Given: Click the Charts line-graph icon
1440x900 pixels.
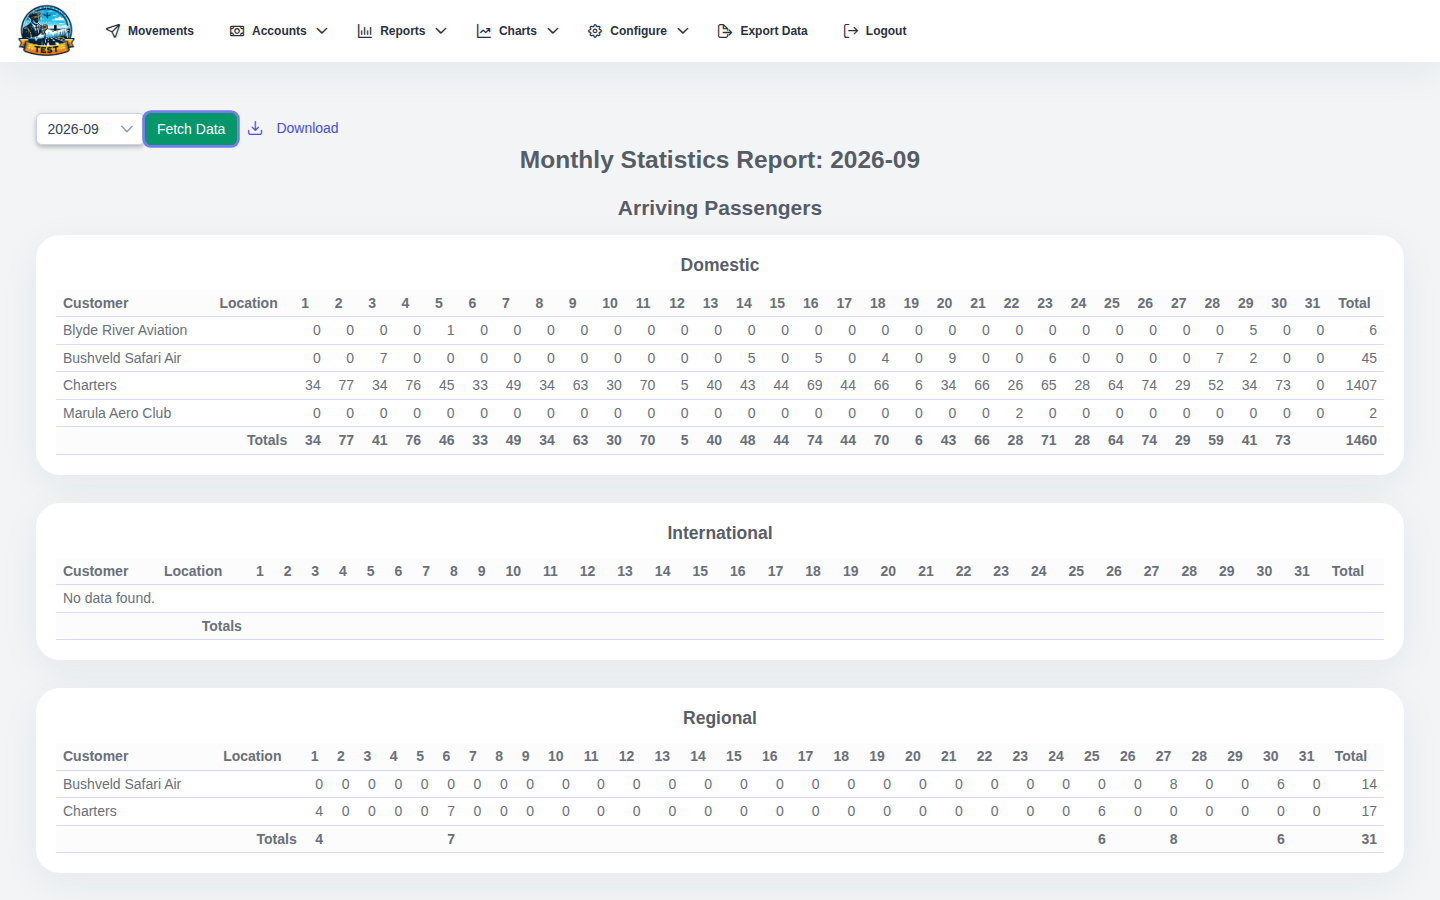Looking at the screenshot, I should tap(484, 31).
